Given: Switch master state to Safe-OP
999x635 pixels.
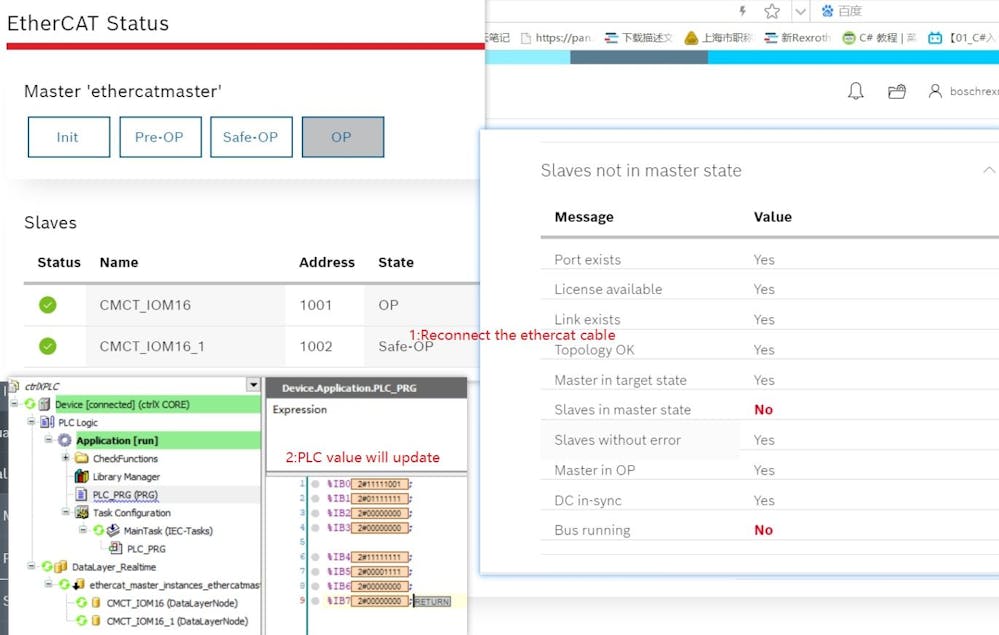Looking at the screenshot, I should (x=250, y=137).
